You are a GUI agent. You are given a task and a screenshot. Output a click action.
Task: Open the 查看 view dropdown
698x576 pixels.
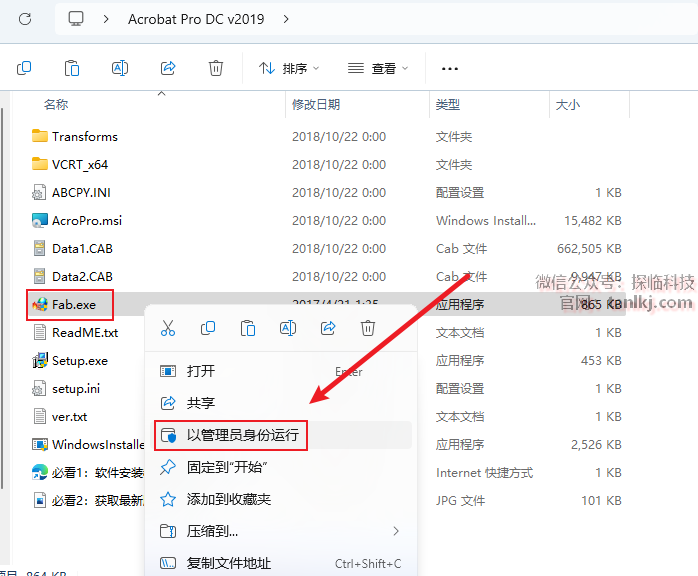pyautogui.click(x=378, y=69)
